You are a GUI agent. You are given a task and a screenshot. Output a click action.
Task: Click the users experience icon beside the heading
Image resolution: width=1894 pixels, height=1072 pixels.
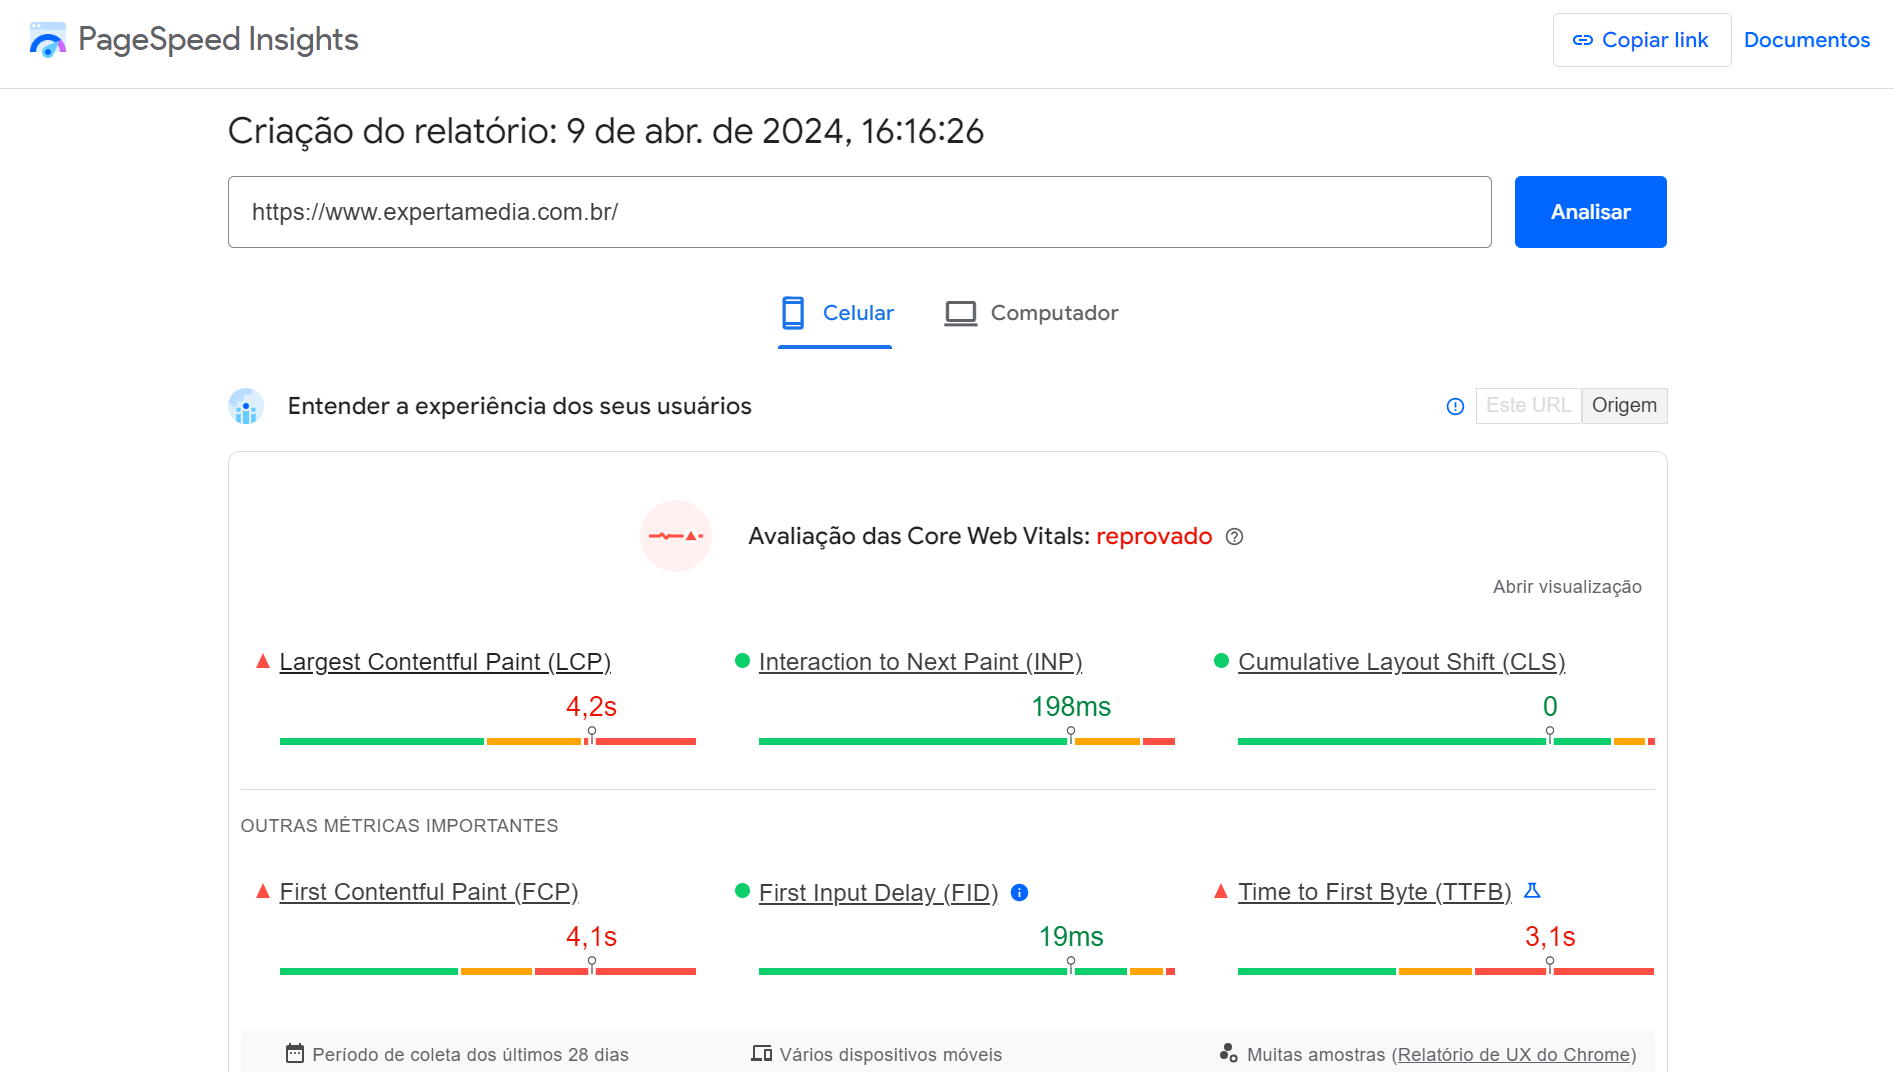pos(246,406)
